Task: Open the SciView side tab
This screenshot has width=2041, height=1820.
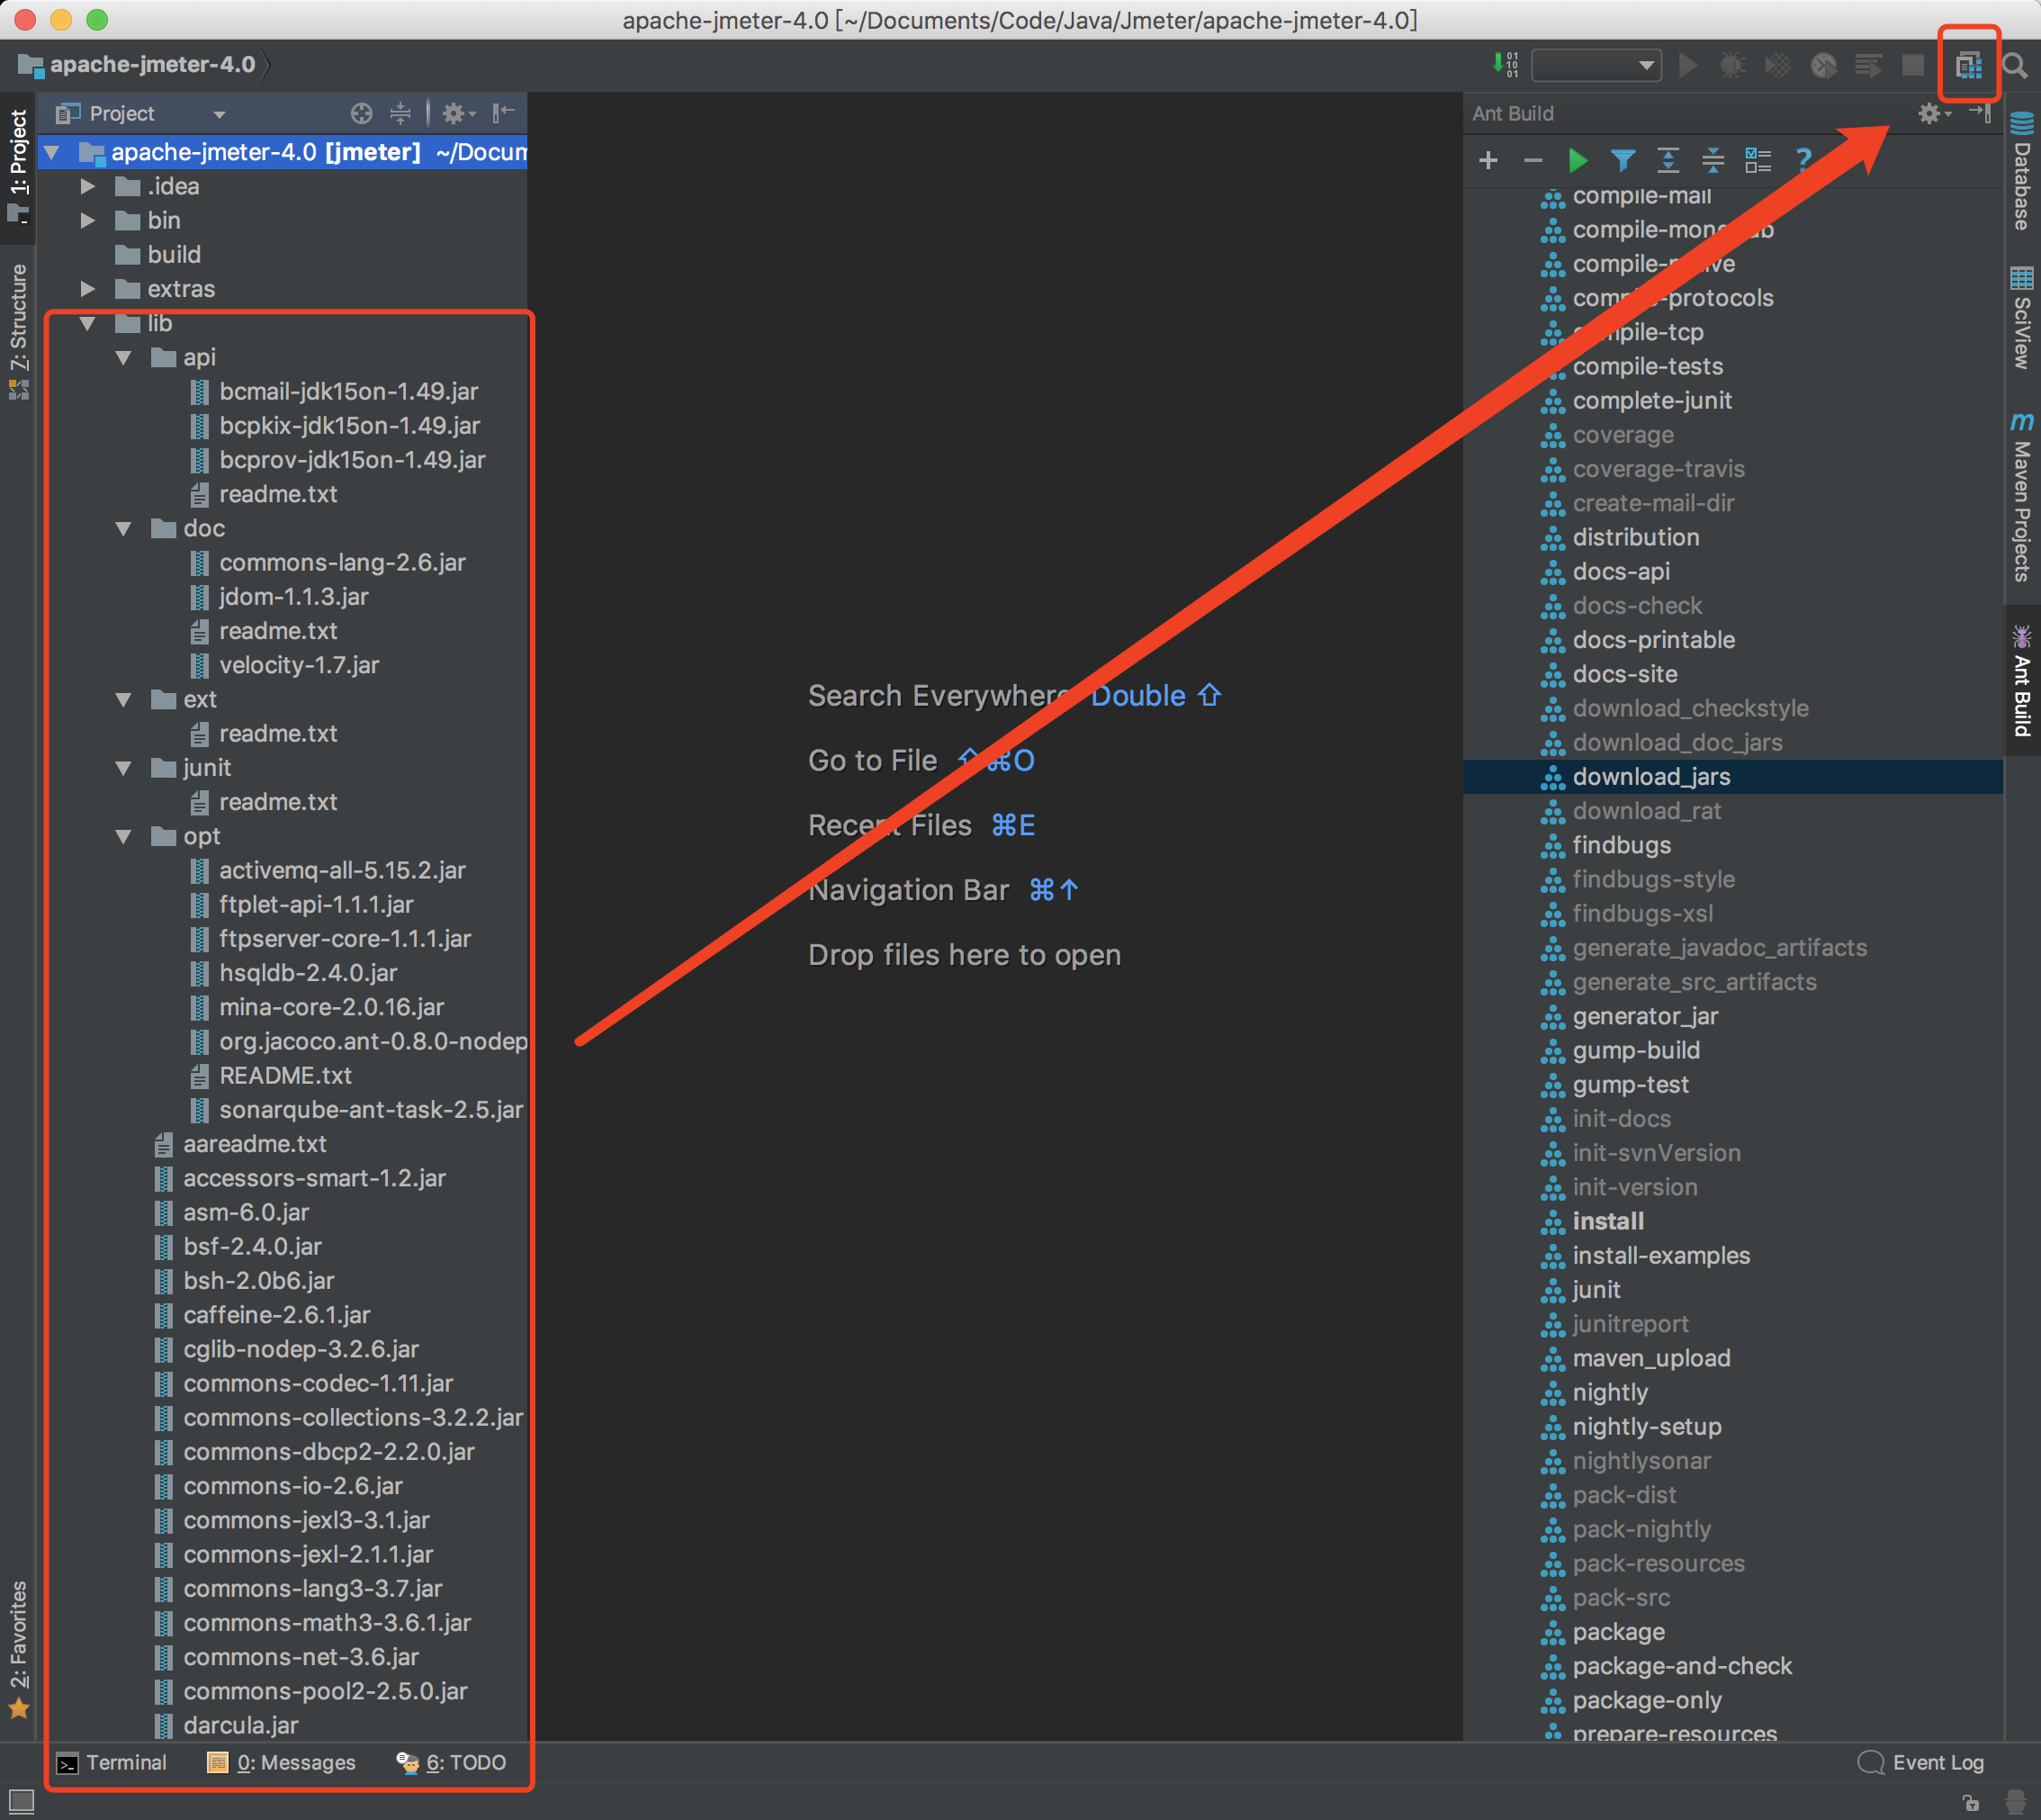Action: click(2022, 318)
